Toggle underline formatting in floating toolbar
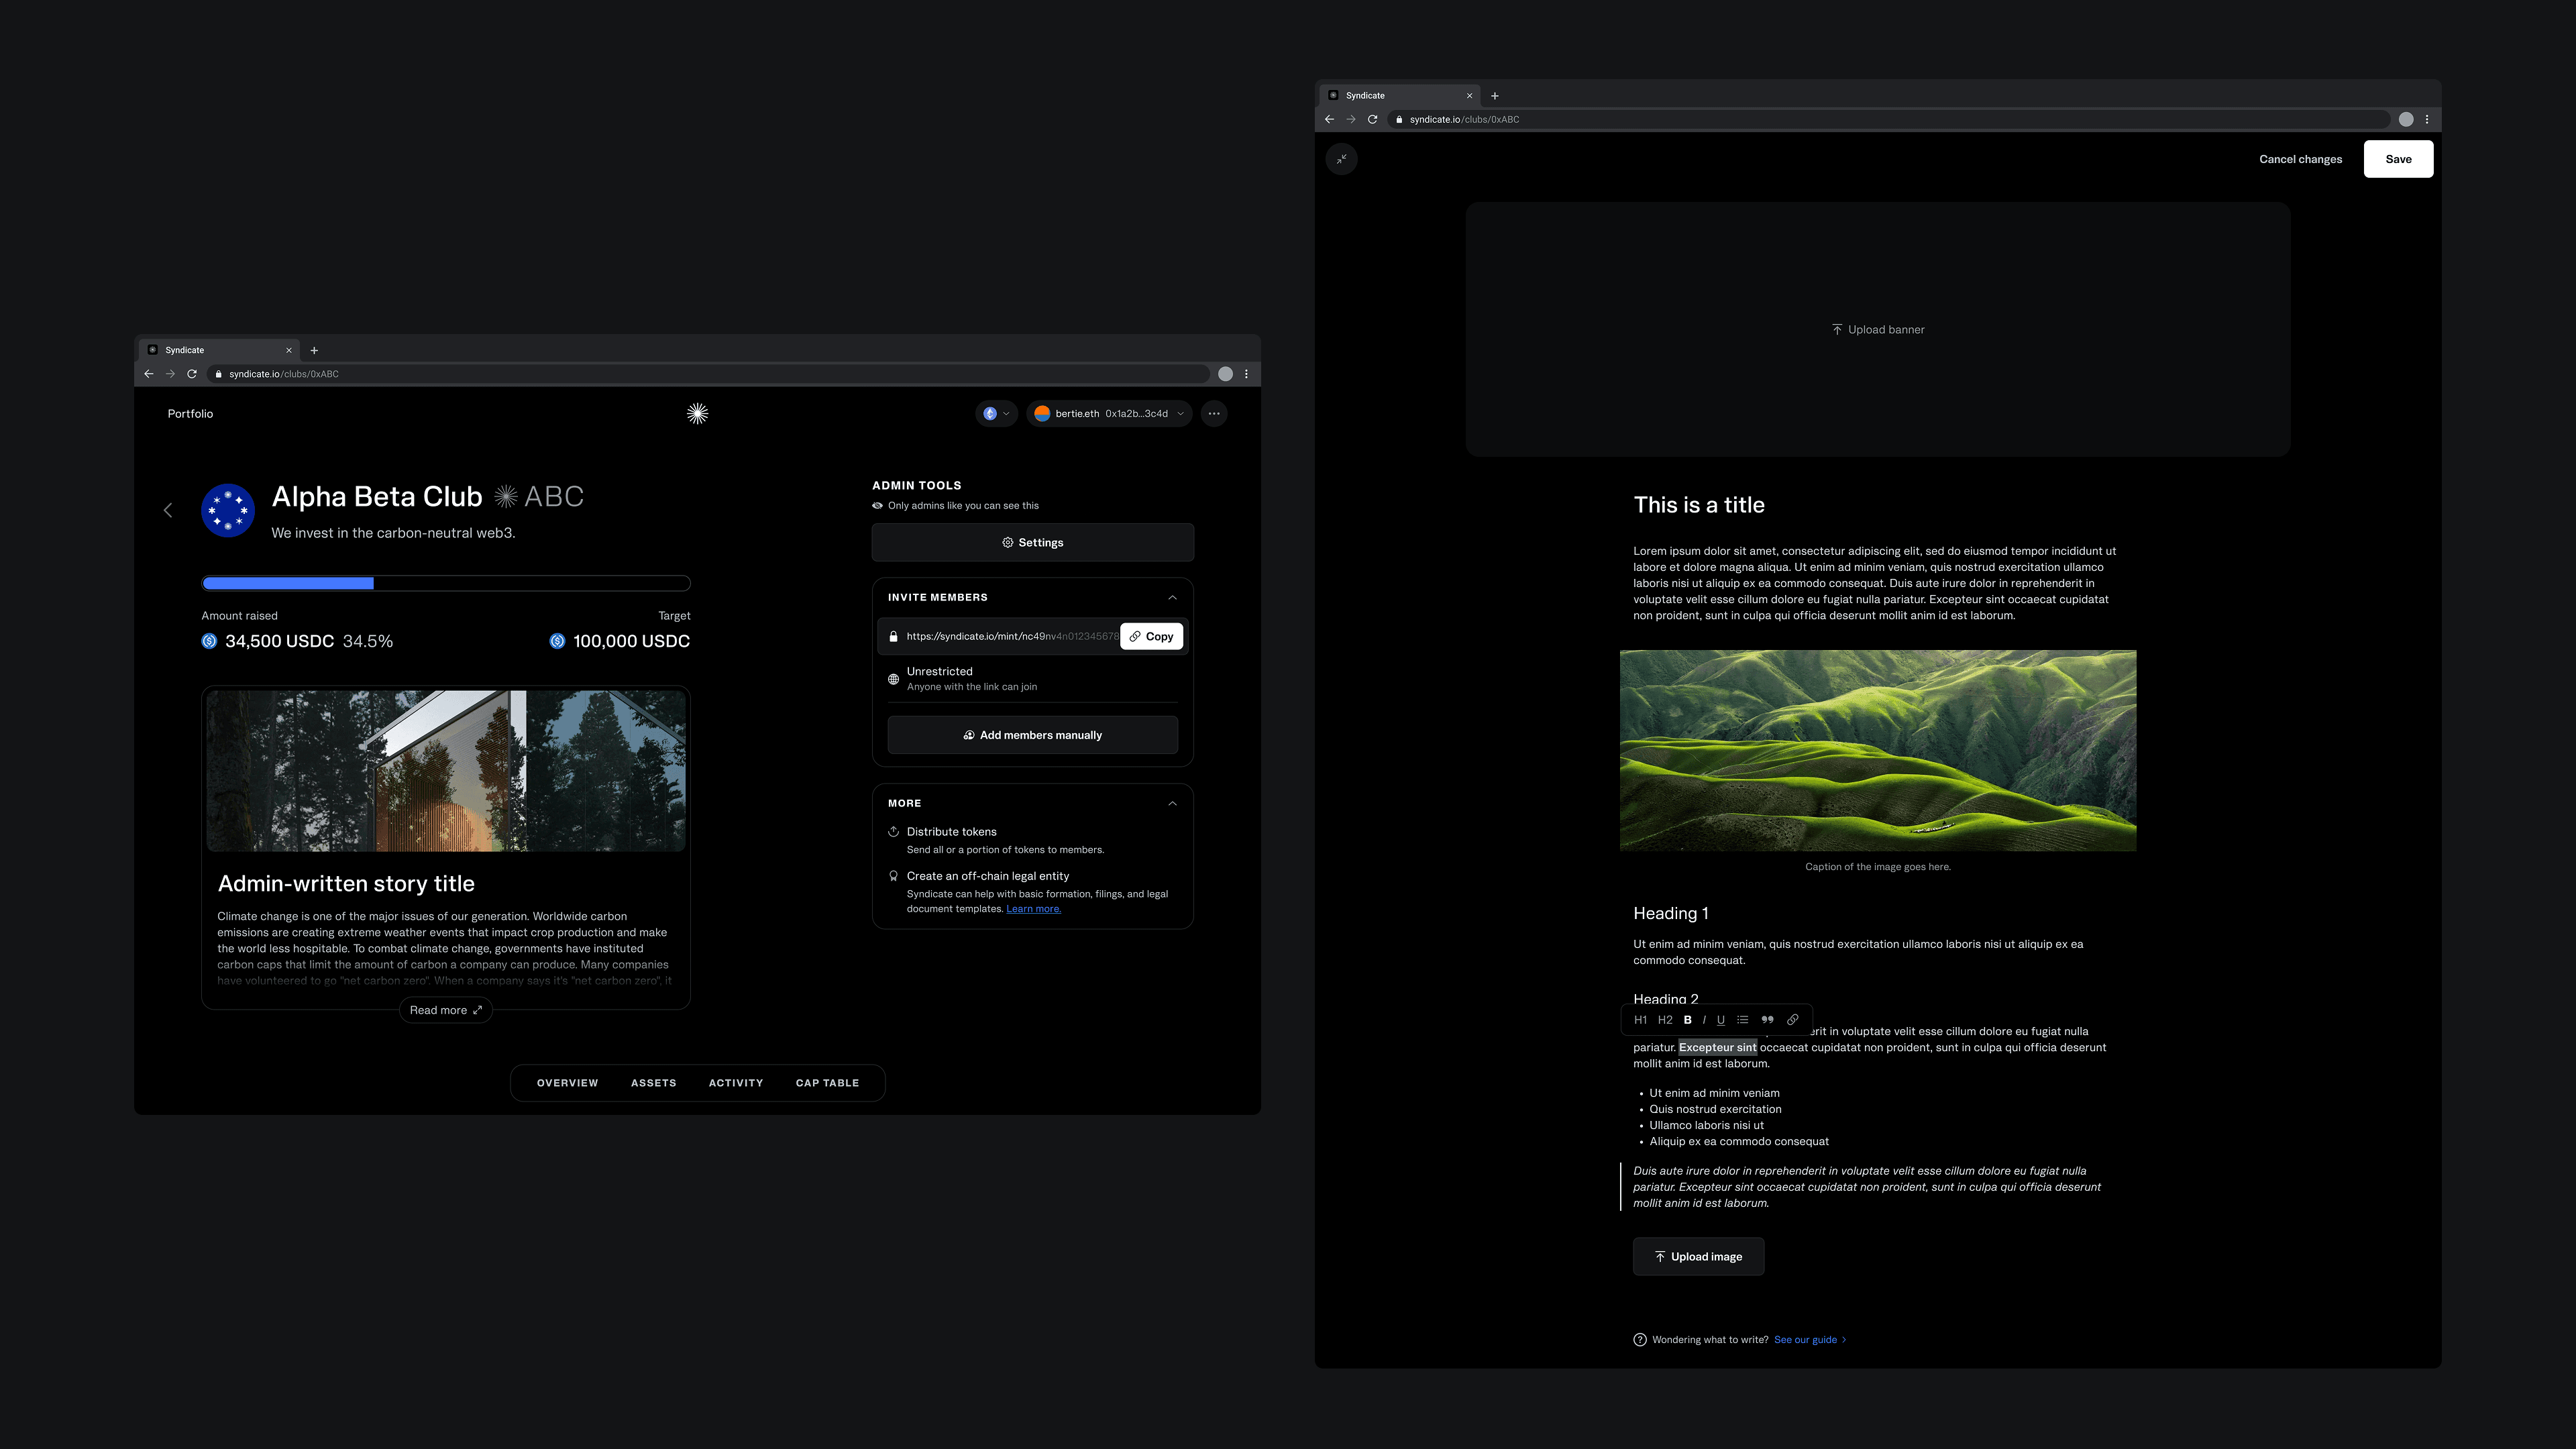This screenshot has width=2576, height=1449. pyautogui.click(x=1721, y=1020)
